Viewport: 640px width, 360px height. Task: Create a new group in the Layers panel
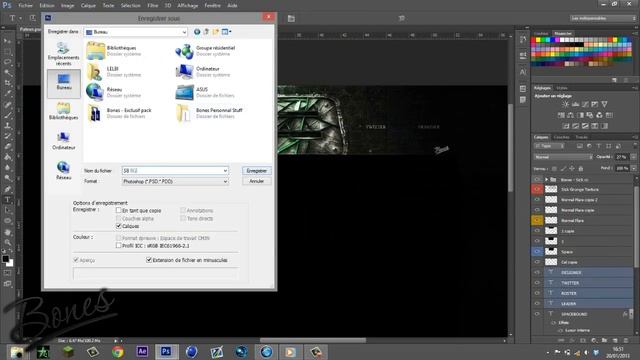tap(604, 340)
